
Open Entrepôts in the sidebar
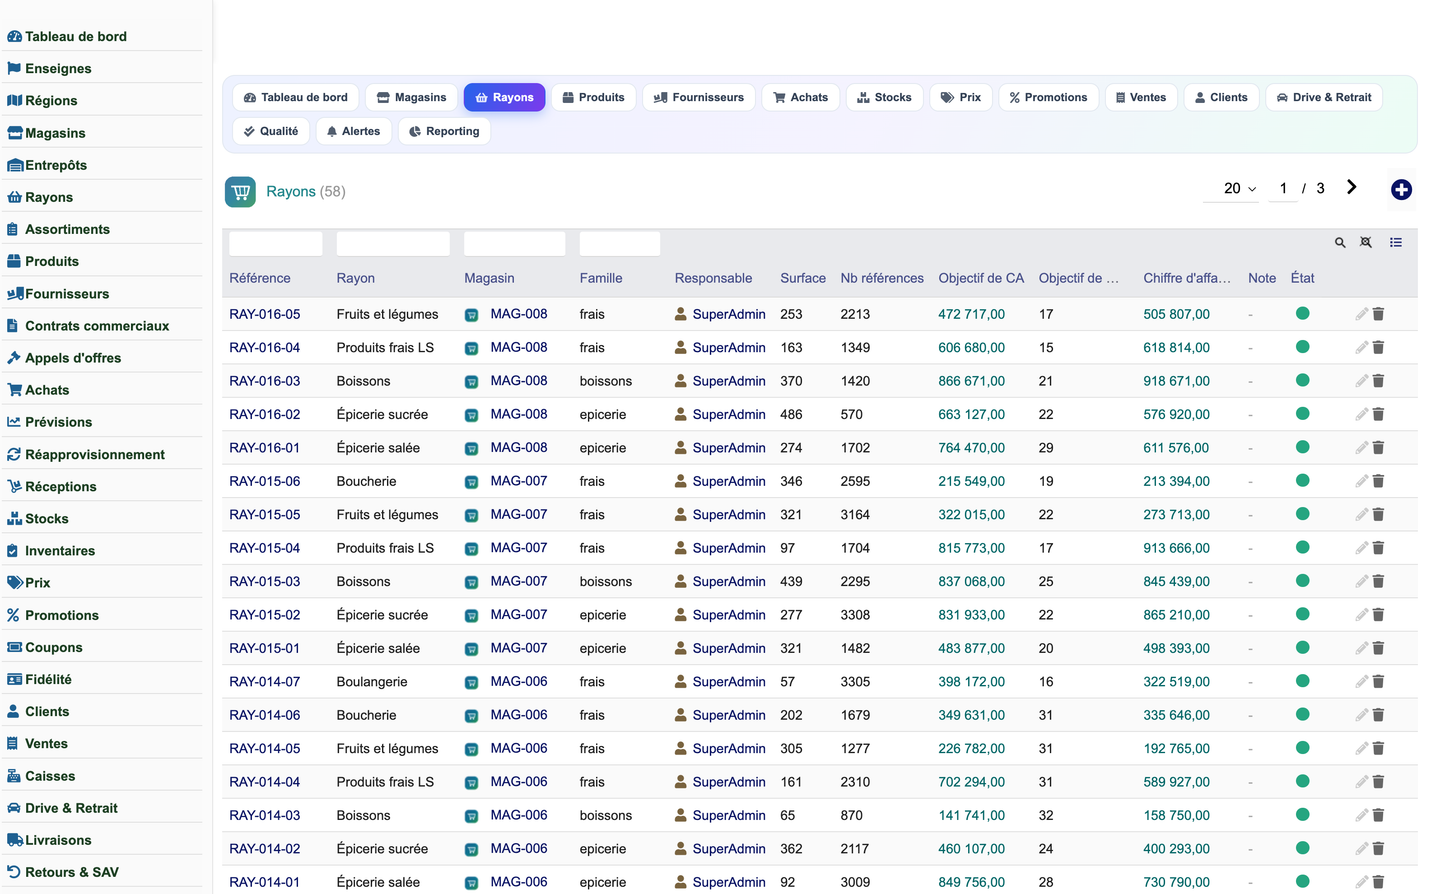pos(56,165)
